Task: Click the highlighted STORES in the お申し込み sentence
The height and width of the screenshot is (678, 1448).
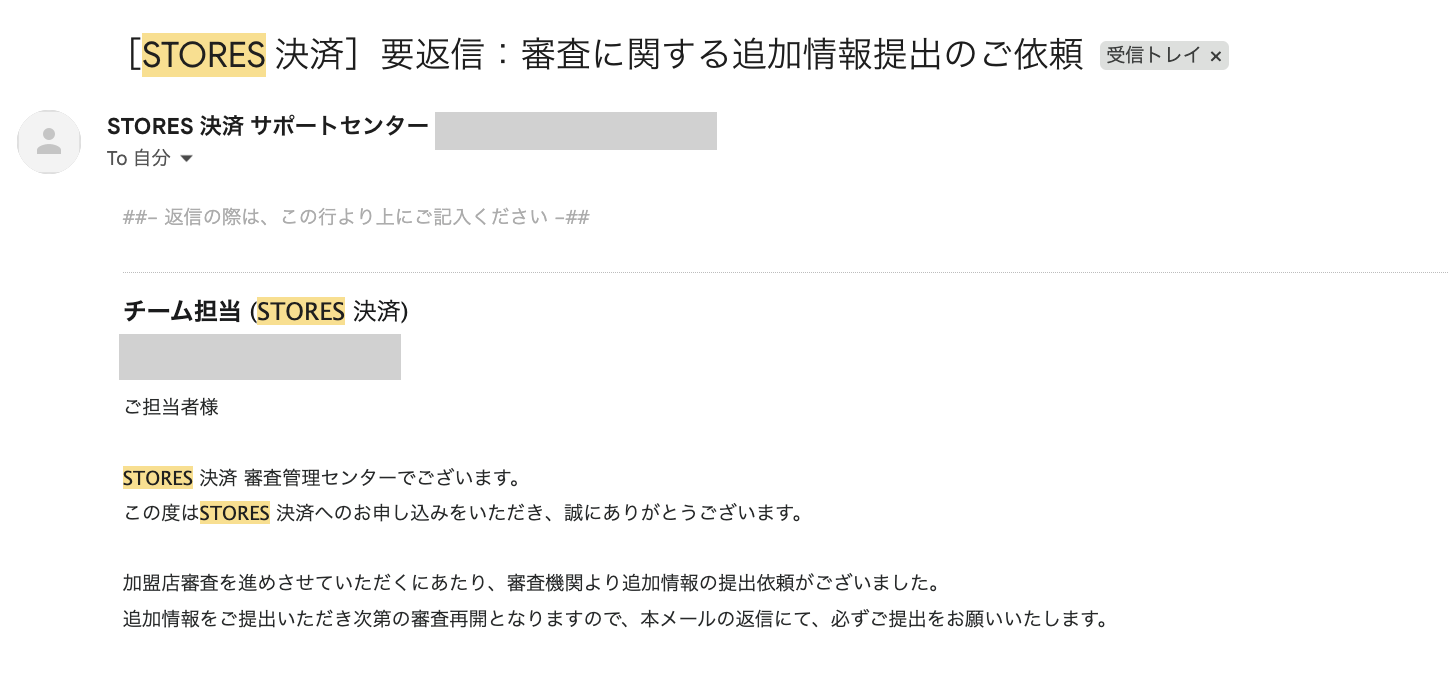Action: click(x=233, y=512)
